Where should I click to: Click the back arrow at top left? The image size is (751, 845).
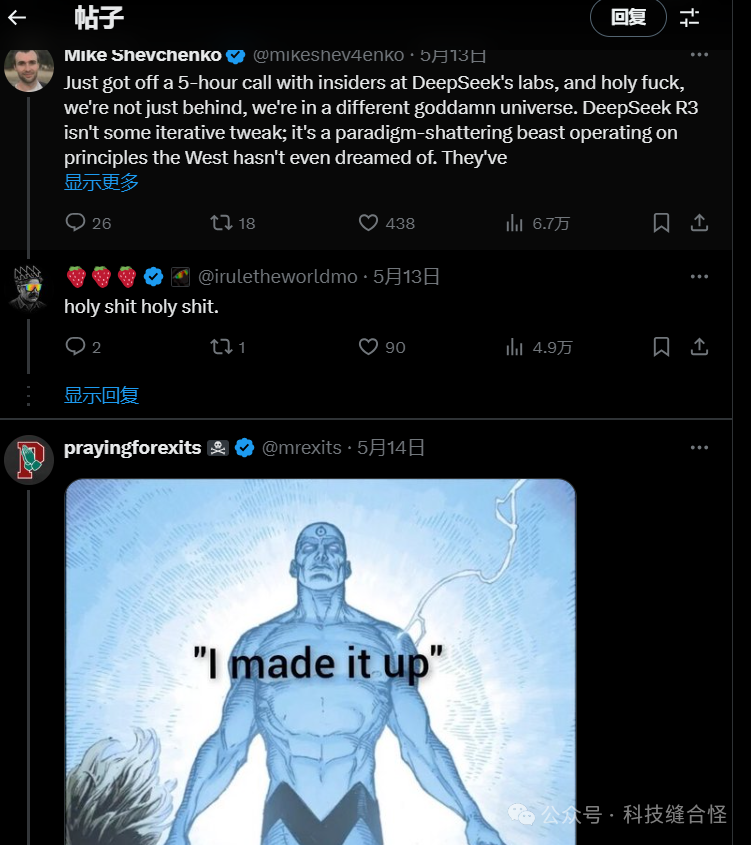[17, 17]
